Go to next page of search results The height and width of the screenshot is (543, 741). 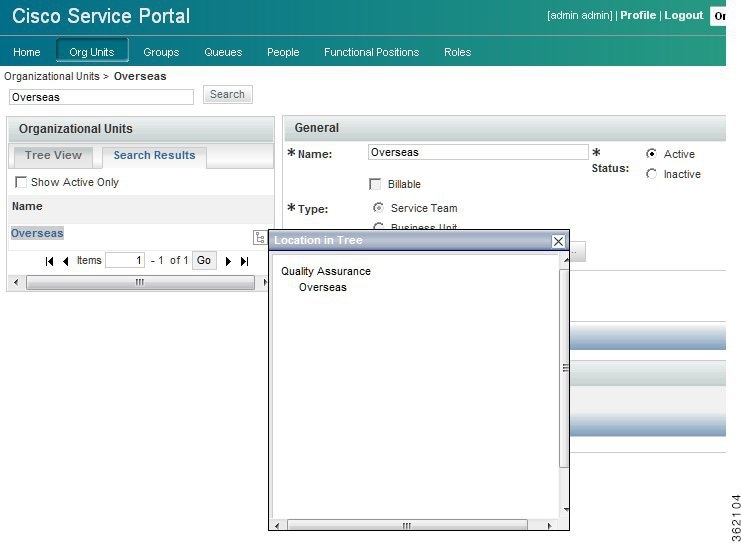point(228,261)
